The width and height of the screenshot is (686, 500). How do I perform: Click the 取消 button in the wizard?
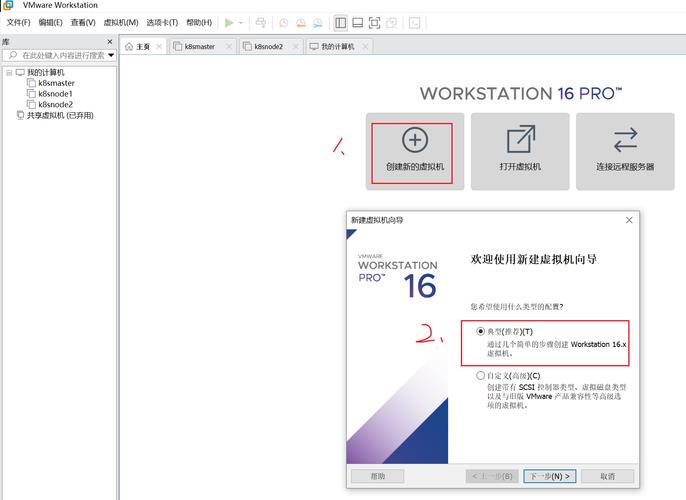click(608, 476)
